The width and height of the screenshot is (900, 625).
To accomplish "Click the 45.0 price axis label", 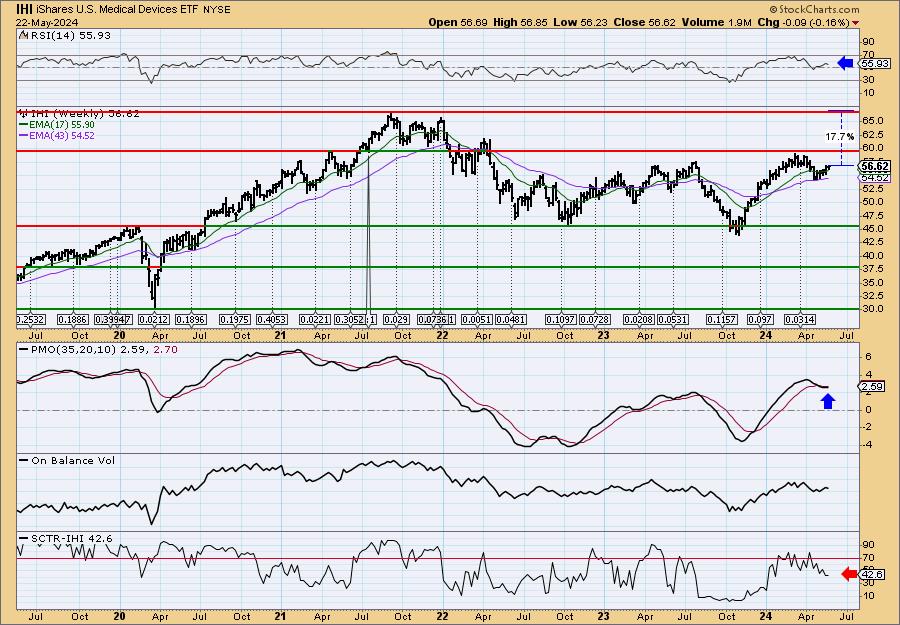I will [x=872, y=228].
